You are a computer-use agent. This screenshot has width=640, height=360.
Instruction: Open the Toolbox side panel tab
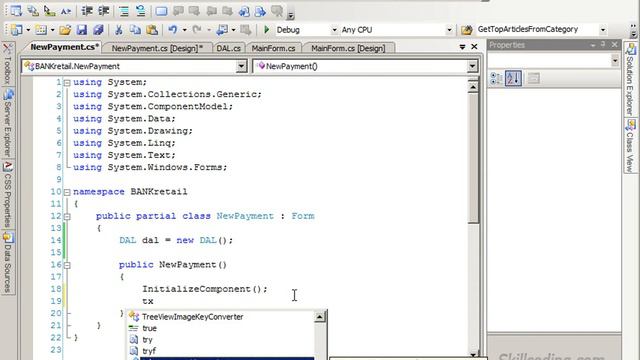(x=7, y=63)
